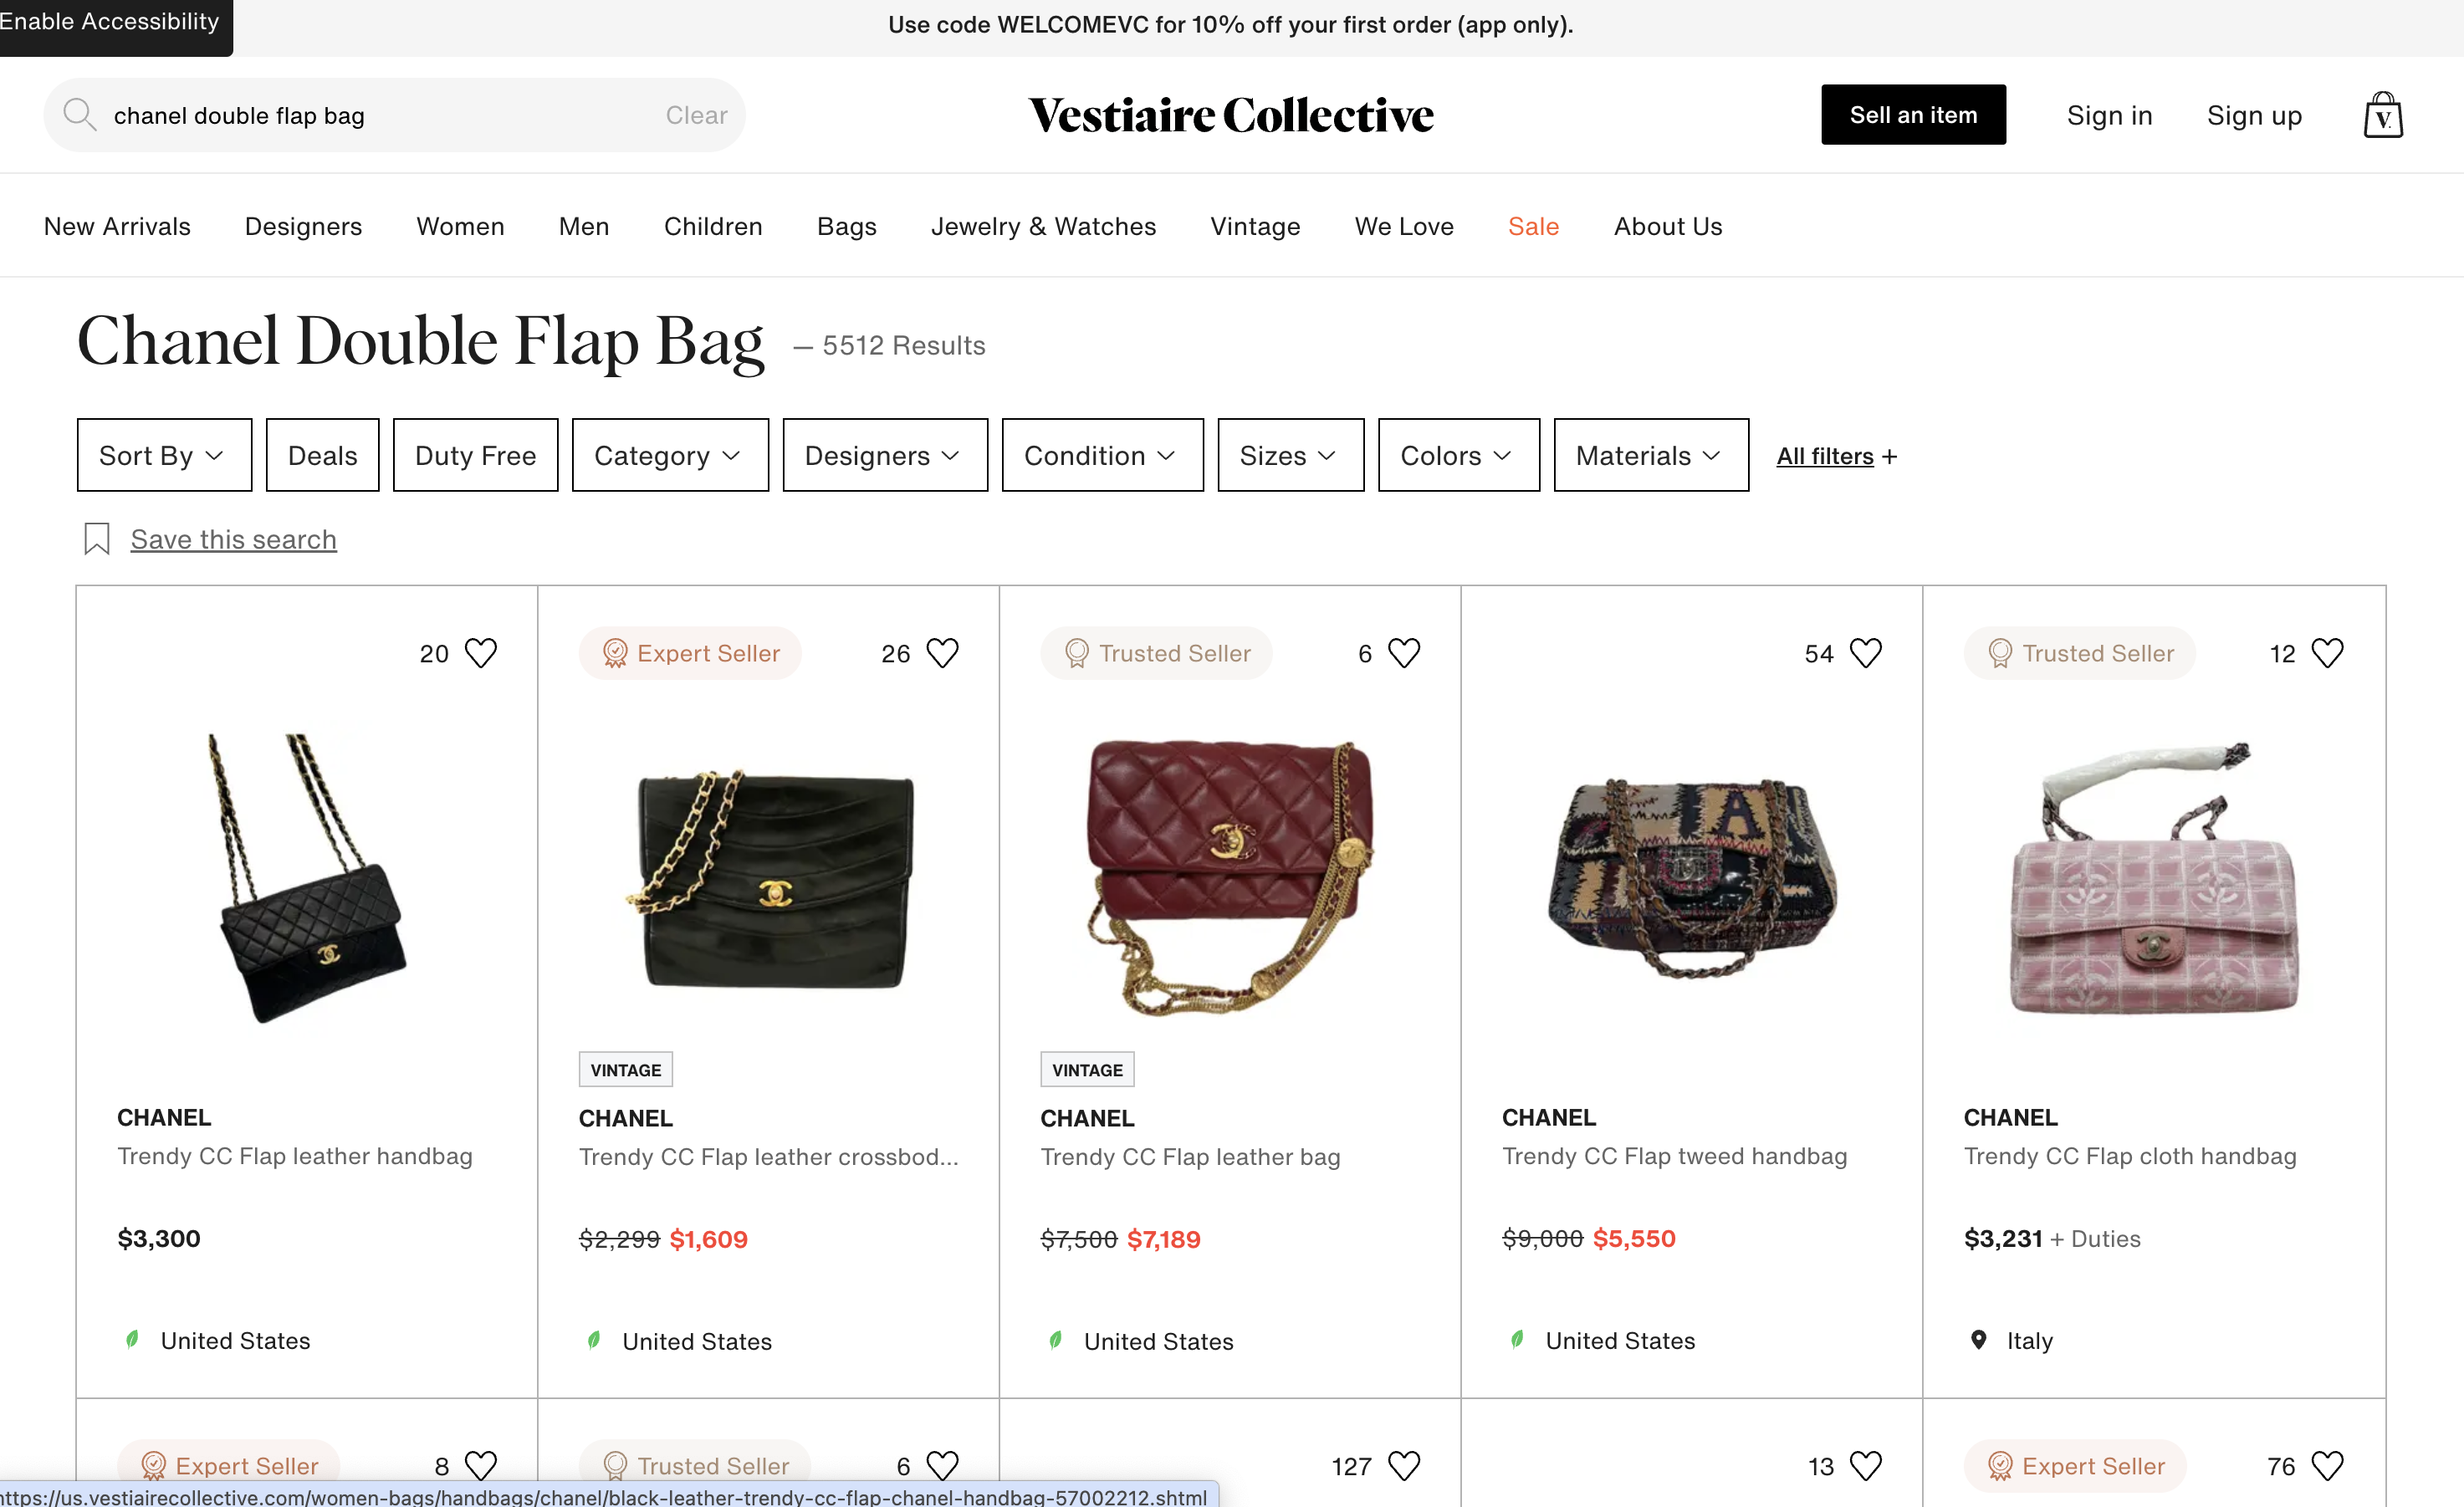Click the search magnifier icon
The width and height of the screenshot is (2464, 1507).
[79, 114]
